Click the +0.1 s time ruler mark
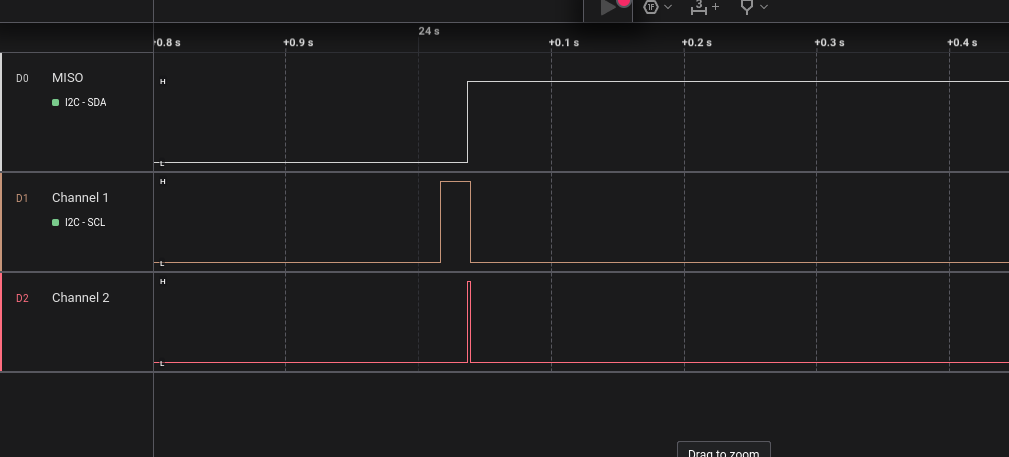 click(564, 42)
